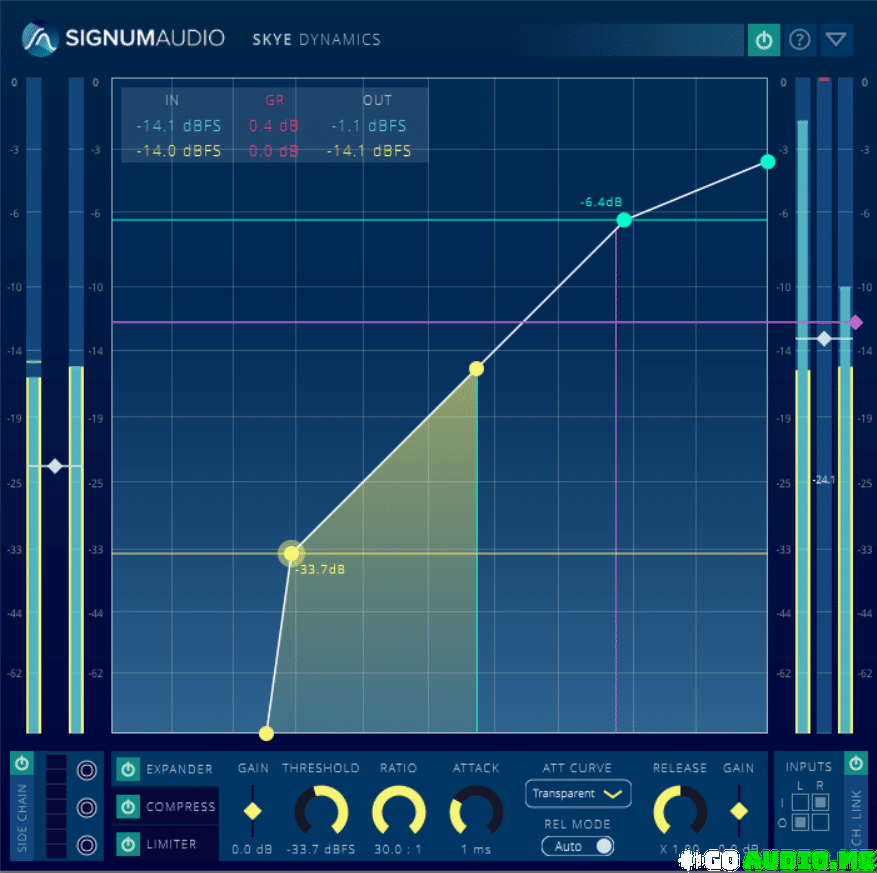Click the teal compressor node labeled -6.4dB

point(624,220)
